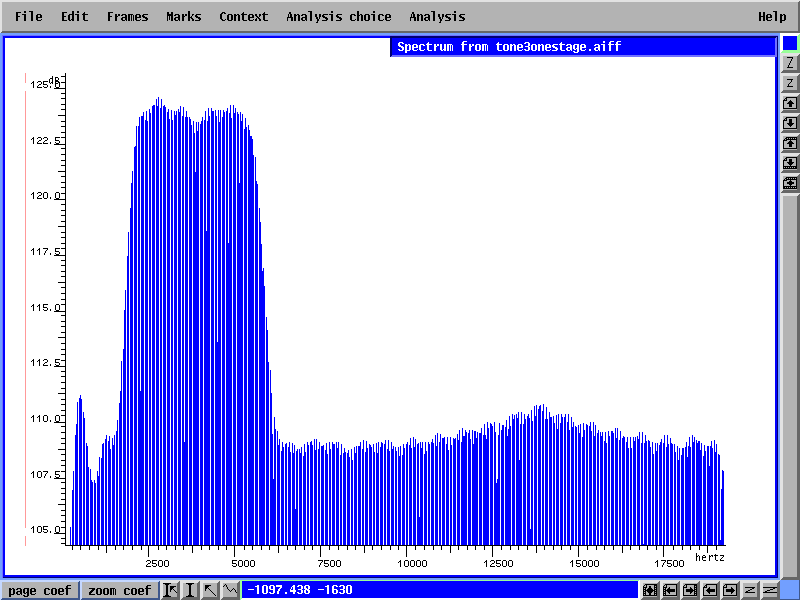Image resolution: width=800 pixels, height=600 pixels.
Task: Click the blue color square at top right
Action: pyautogui.click(x=790, y=43)
